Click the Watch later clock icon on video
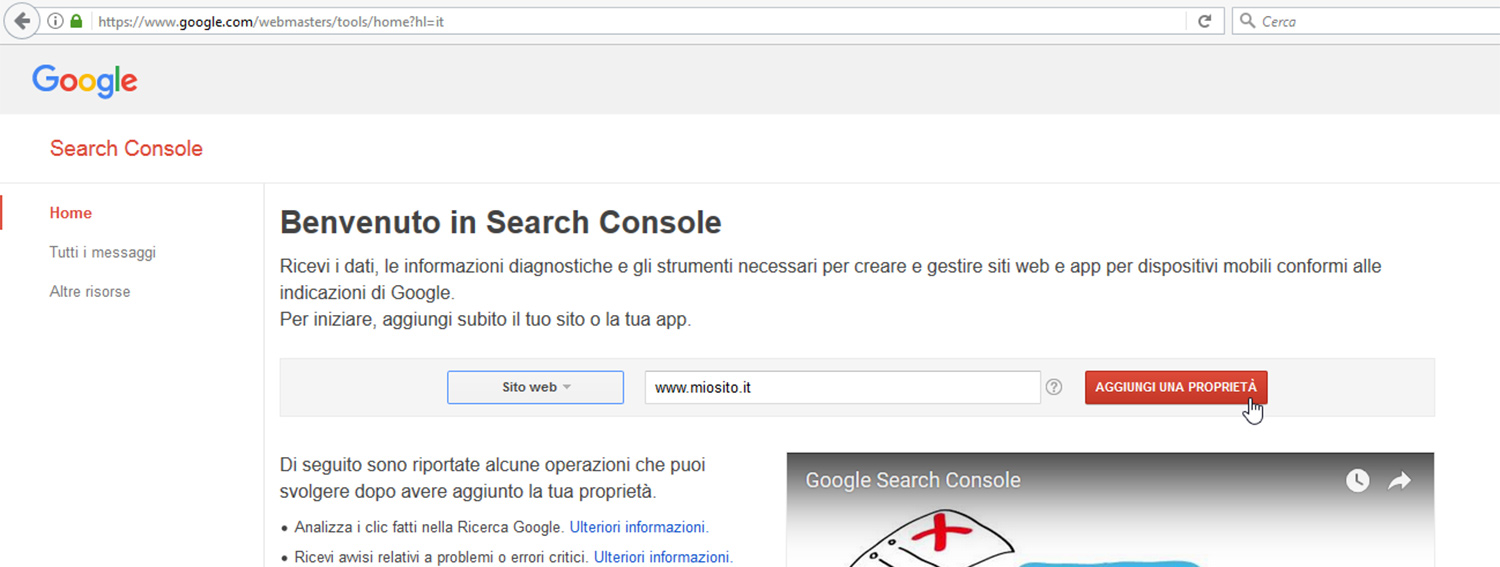This screenshot has width=1500, height=567. tap(1357, 481)
